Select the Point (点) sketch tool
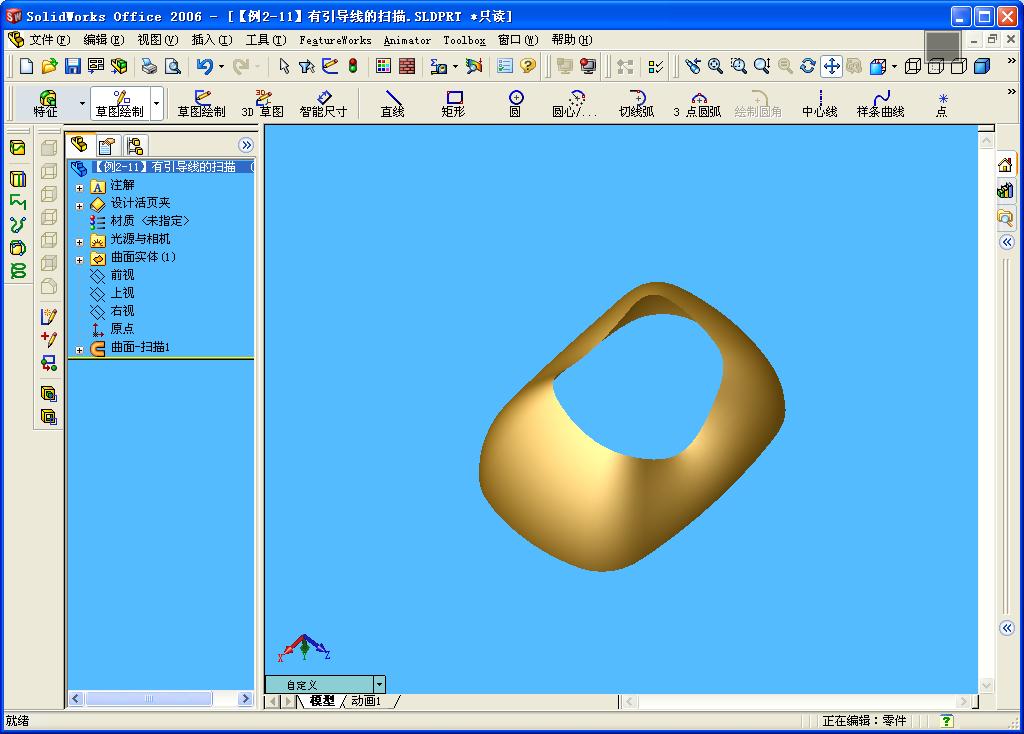 [x=942, y=104]
